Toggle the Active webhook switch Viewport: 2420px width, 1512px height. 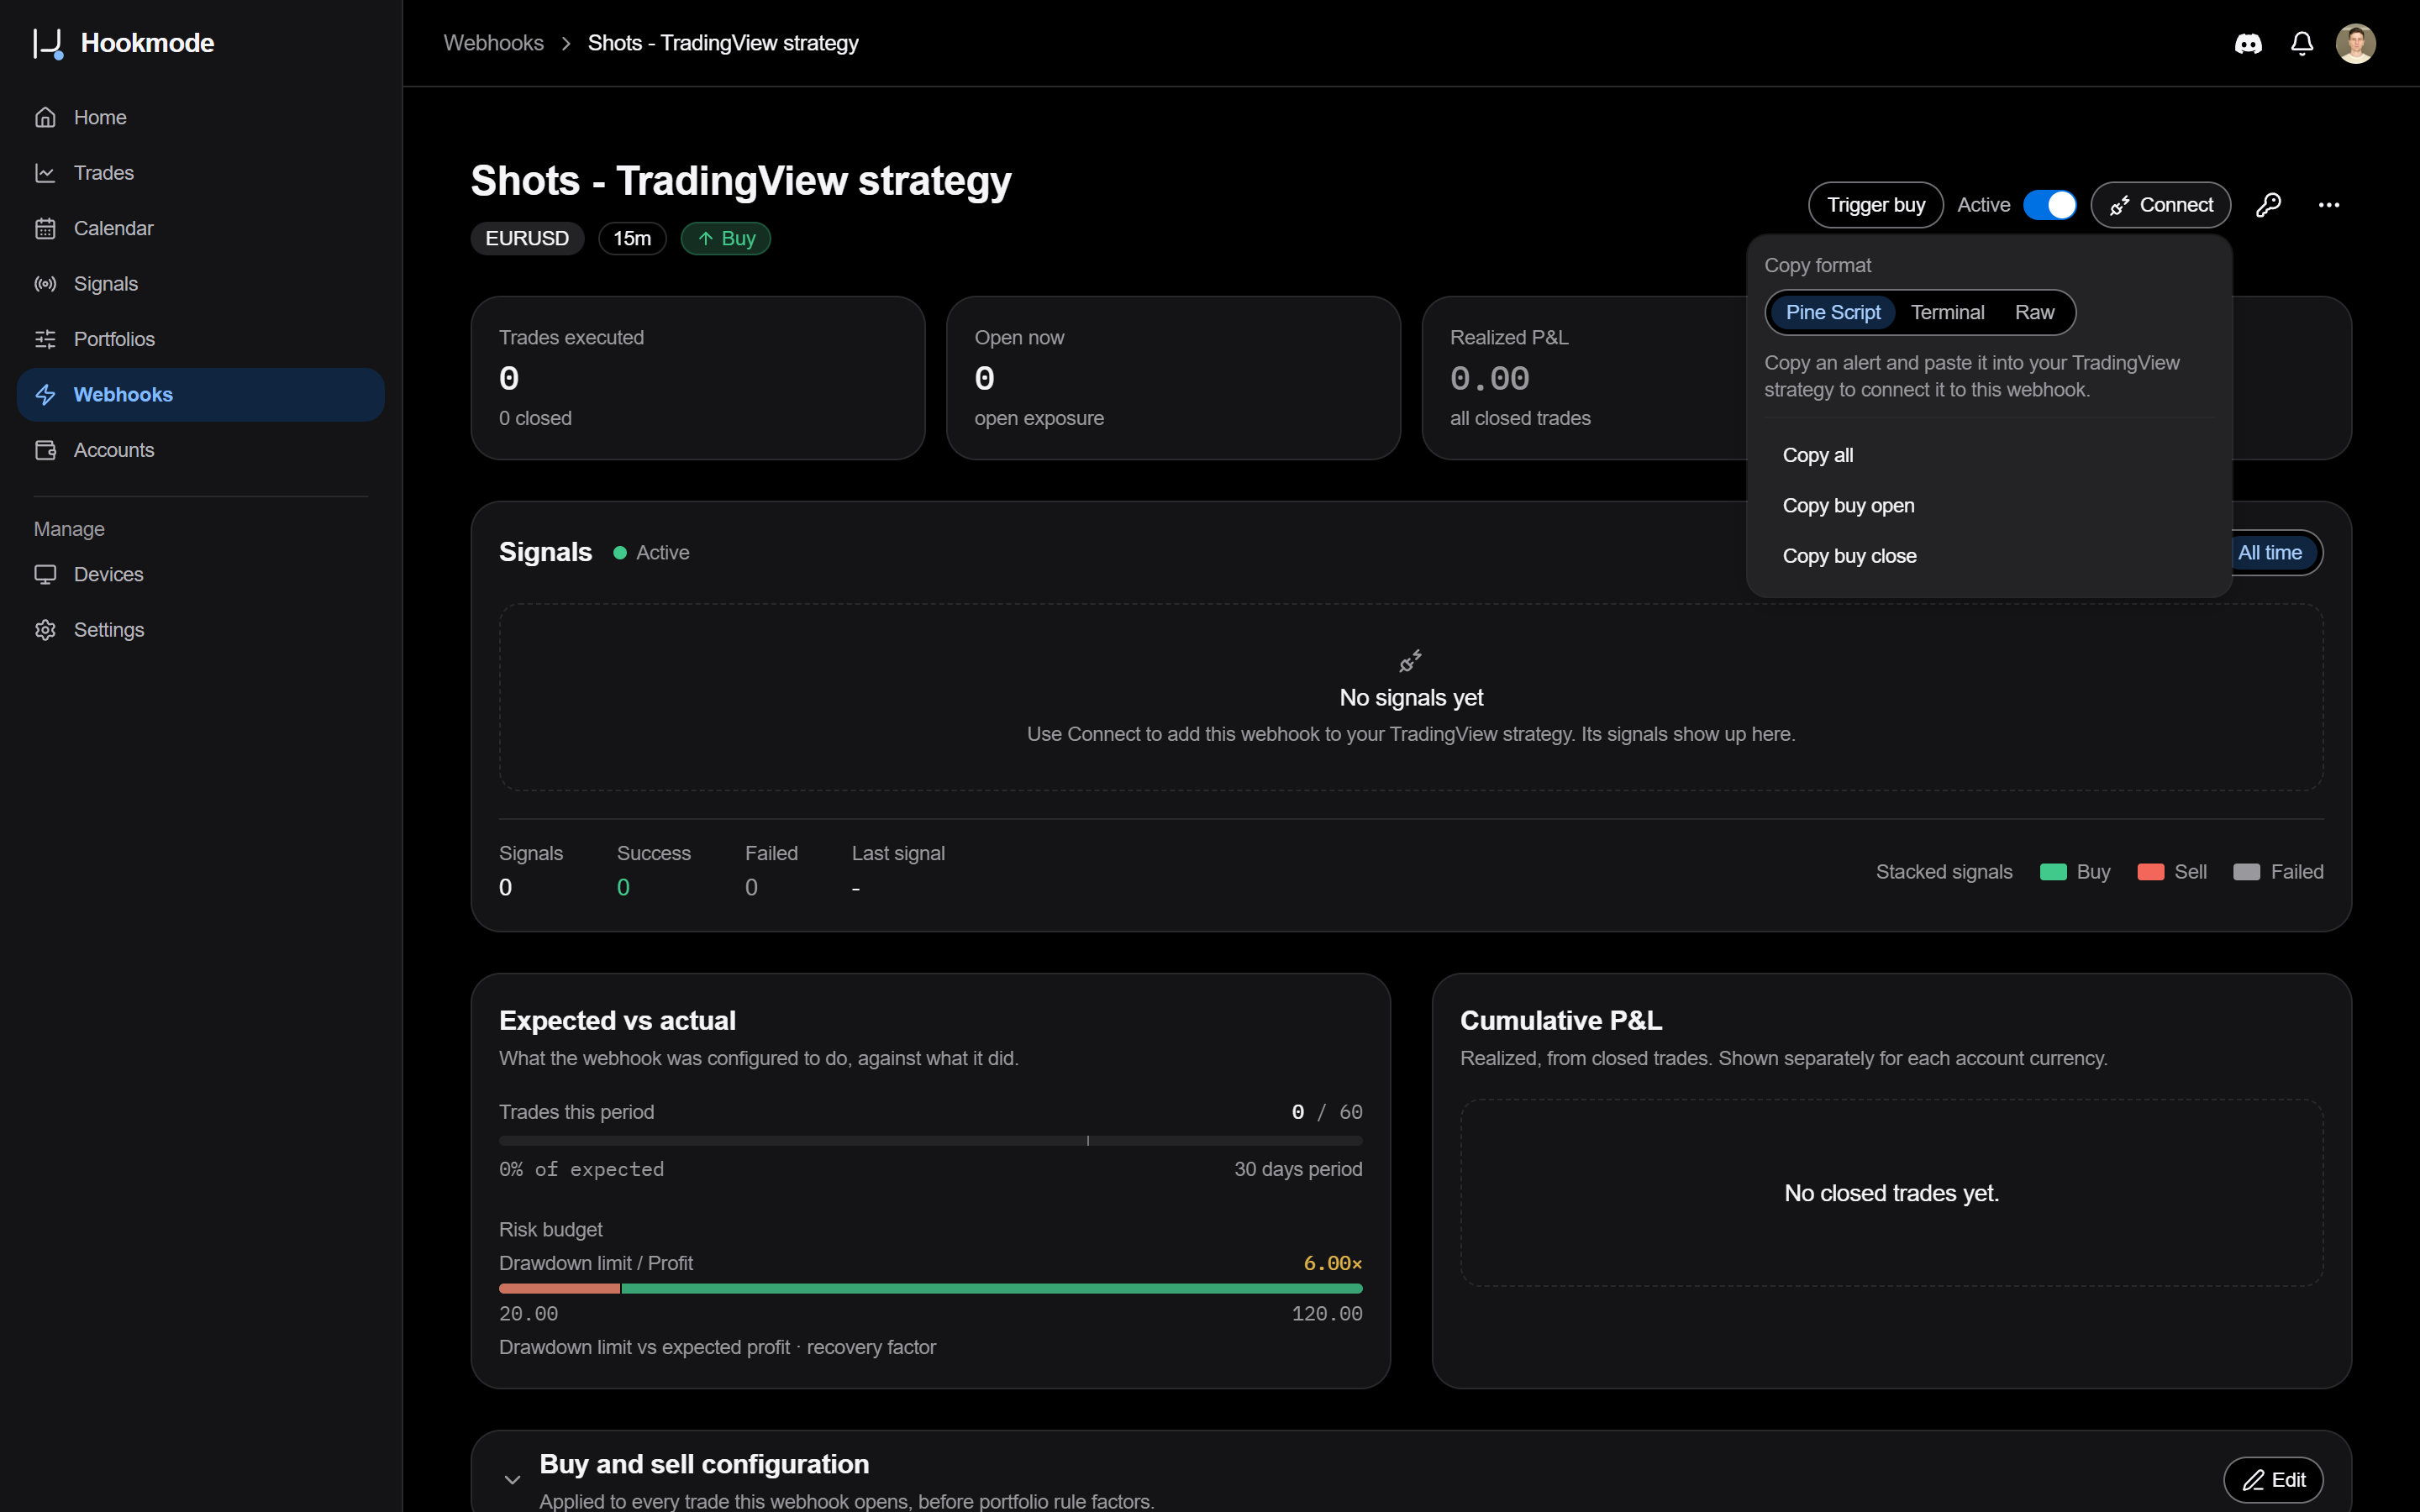pos(2049,205)
